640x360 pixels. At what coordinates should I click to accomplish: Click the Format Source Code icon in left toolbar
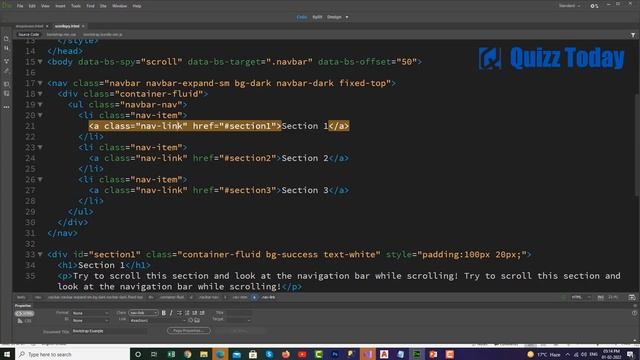click(x=6, y=71)
